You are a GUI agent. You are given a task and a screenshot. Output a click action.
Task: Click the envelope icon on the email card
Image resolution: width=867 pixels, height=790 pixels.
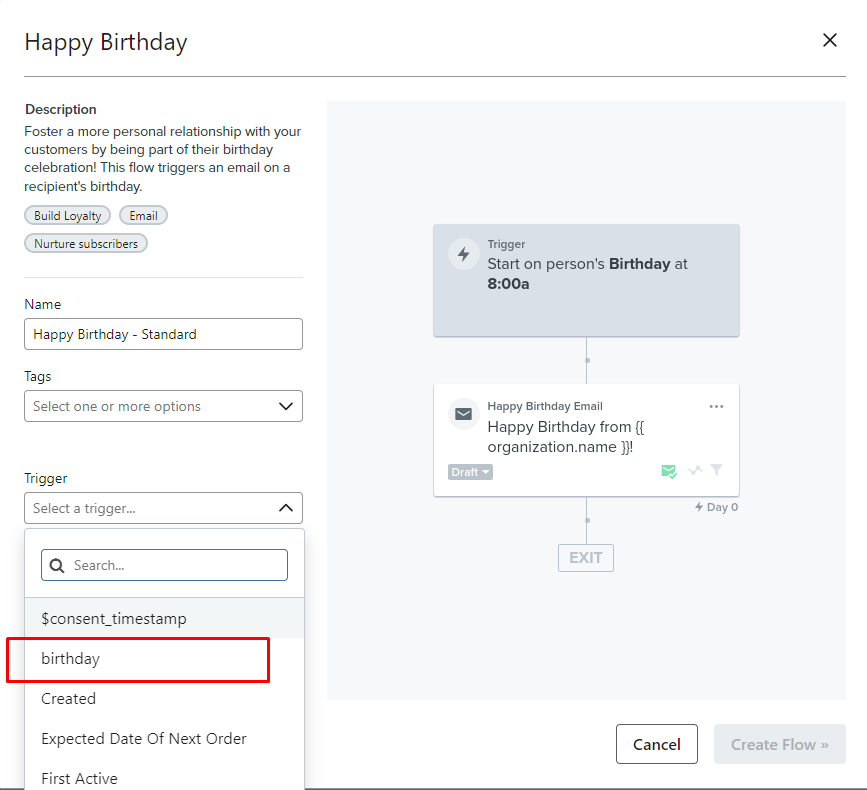click(463, 413)
